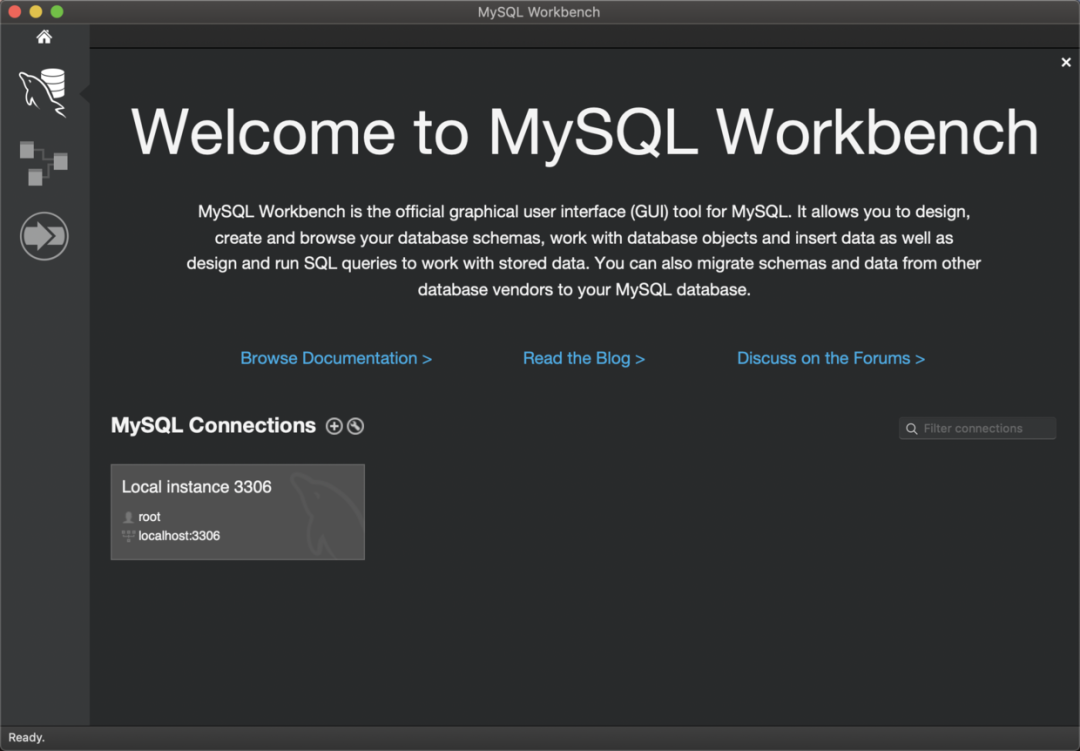Dismiss the welcome message with X
This screenshot has height=751, width=1080.
point(1066,62)
